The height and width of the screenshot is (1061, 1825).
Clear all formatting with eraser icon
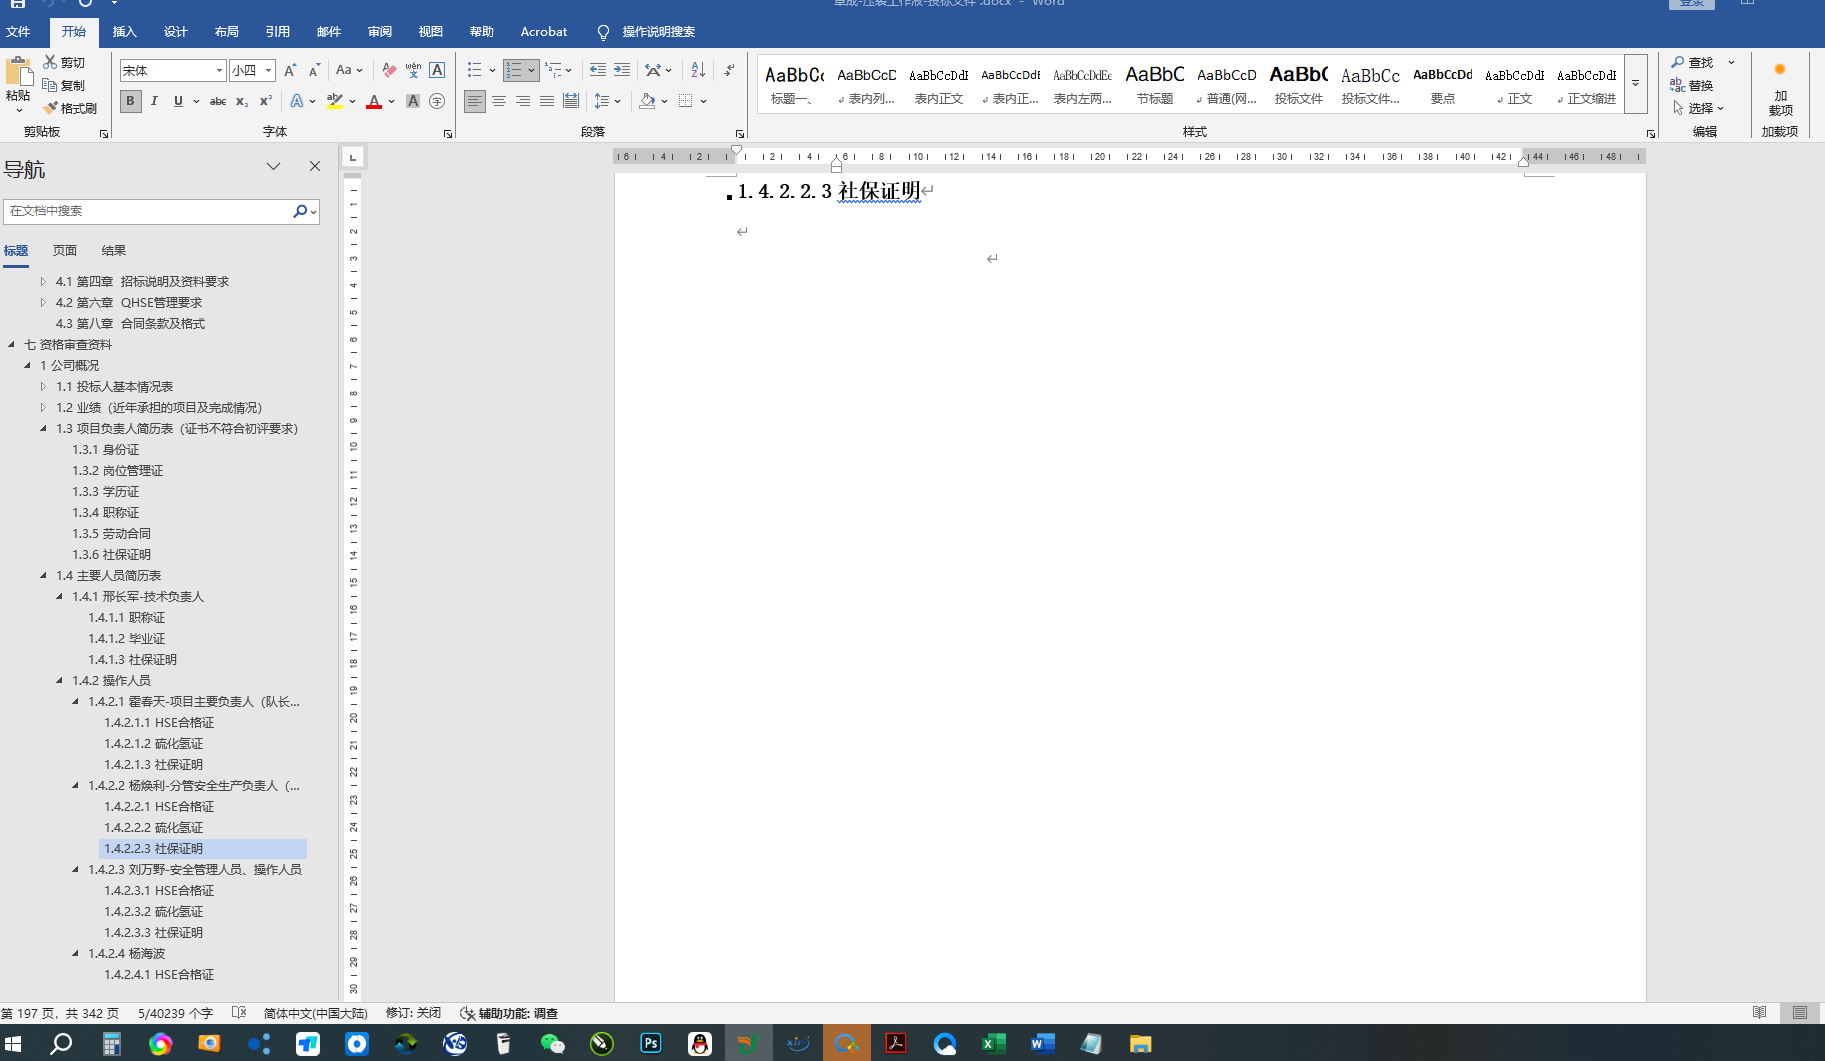tap(389, 70)
